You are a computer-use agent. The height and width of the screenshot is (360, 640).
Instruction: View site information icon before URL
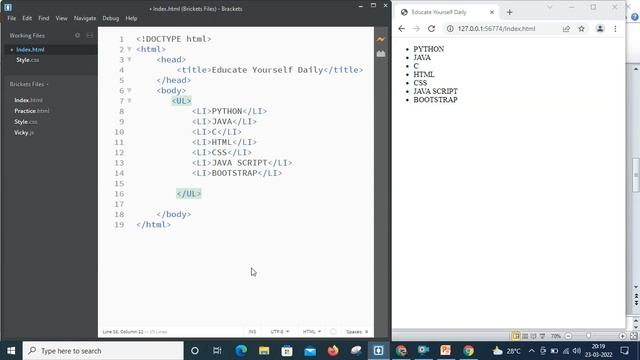point(450,29)
